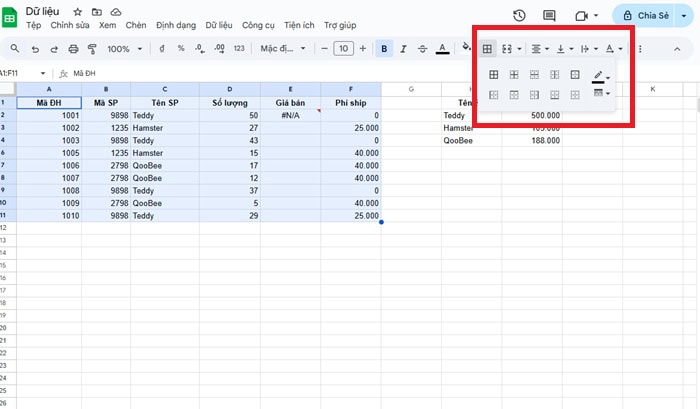
Task: Format as currency with đ icon
Action: click(x=162, y=48)
